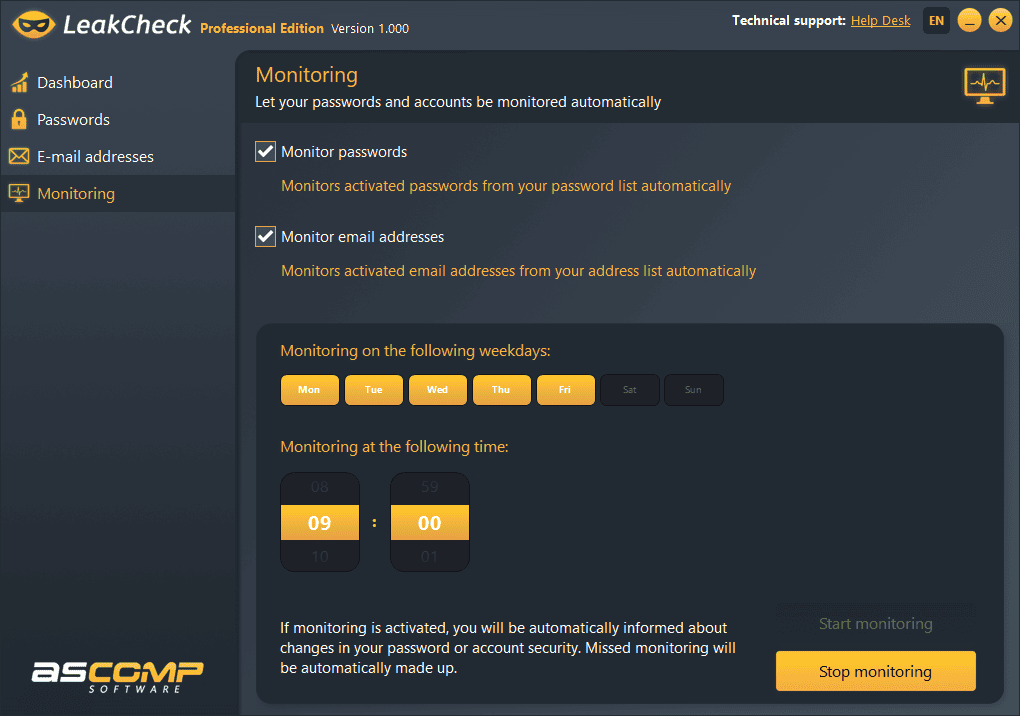
Task: Select 10 in the hour picker
Action: pos(320,556)
